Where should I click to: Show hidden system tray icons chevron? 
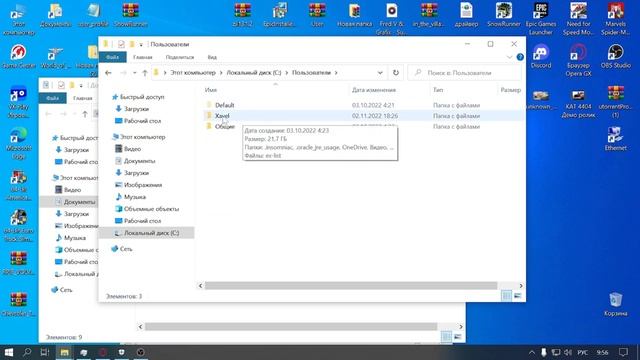(532, 352)
